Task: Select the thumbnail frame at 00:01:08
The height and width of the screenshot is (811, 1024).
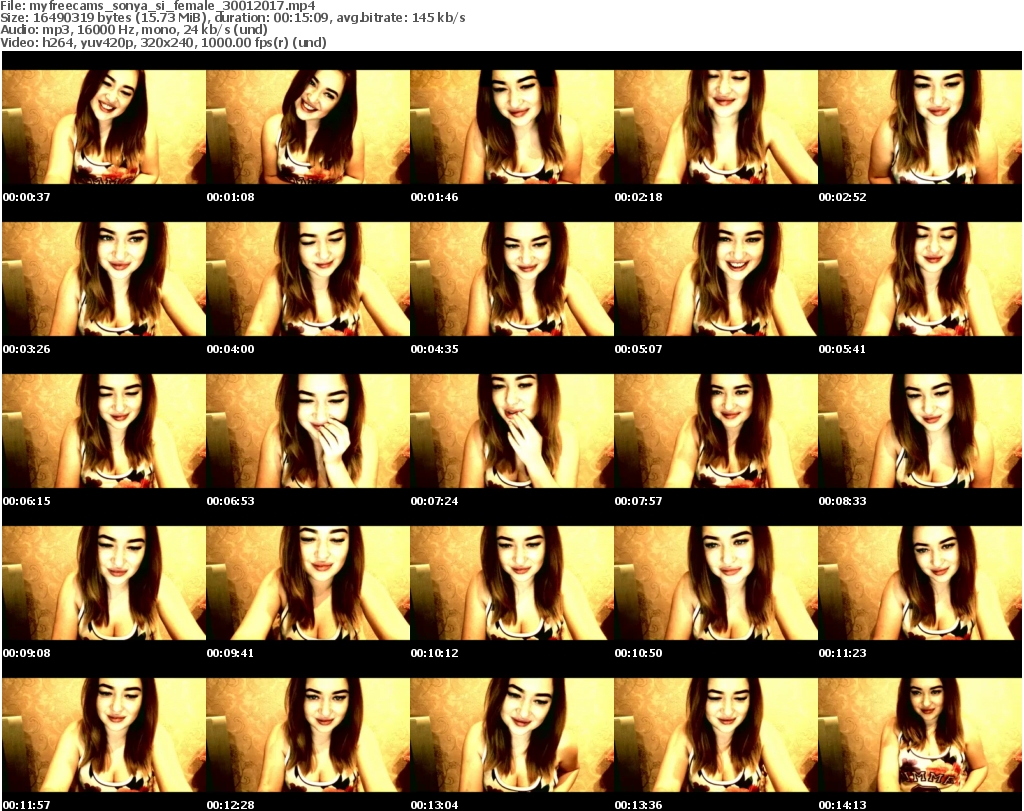Action: click(308, 127)
